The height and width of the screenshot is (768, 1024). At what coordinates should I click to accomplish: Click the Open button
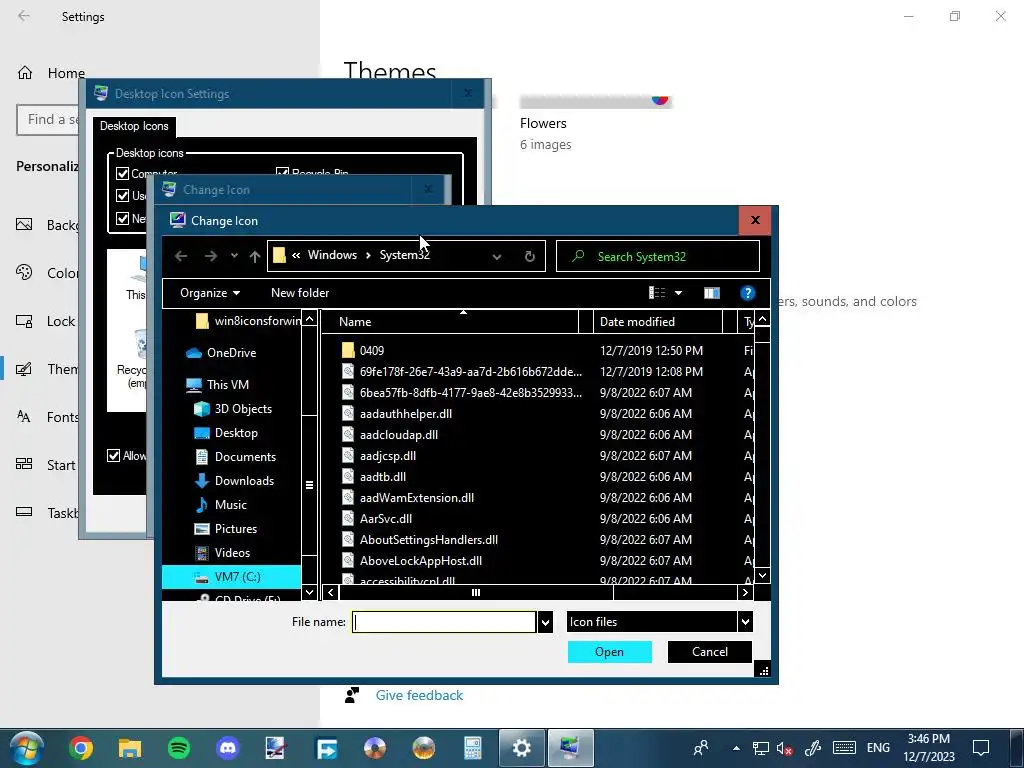[x=609, y=652]
